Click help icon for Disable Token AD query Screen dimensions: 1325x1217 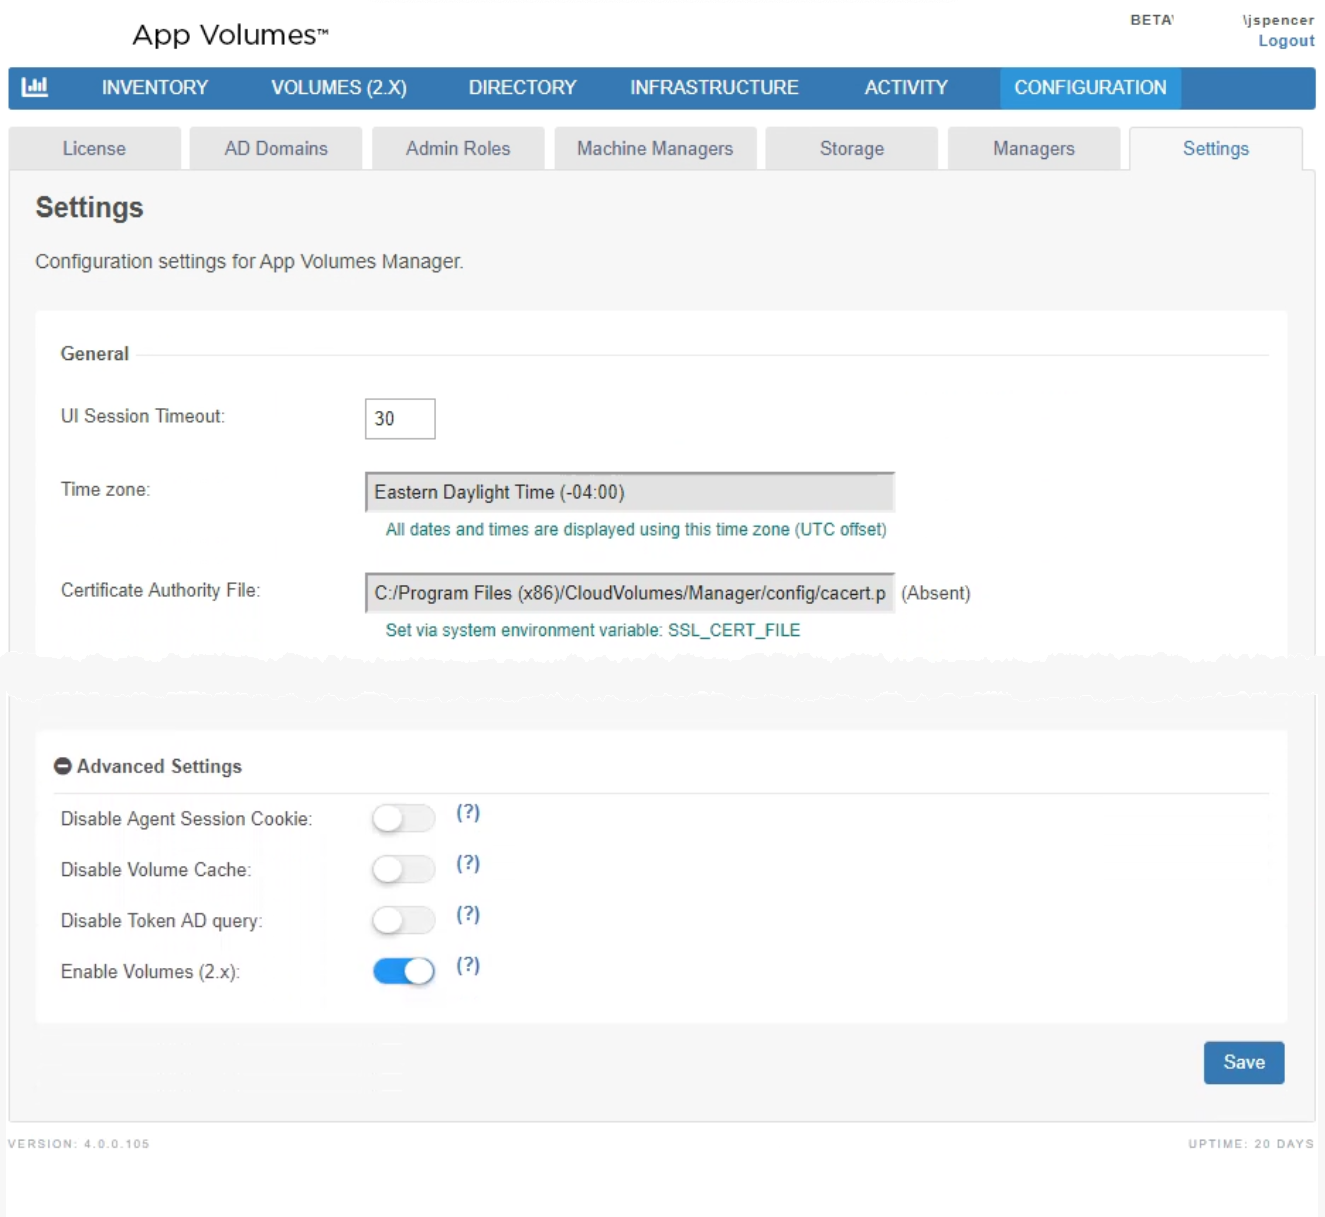468,914
